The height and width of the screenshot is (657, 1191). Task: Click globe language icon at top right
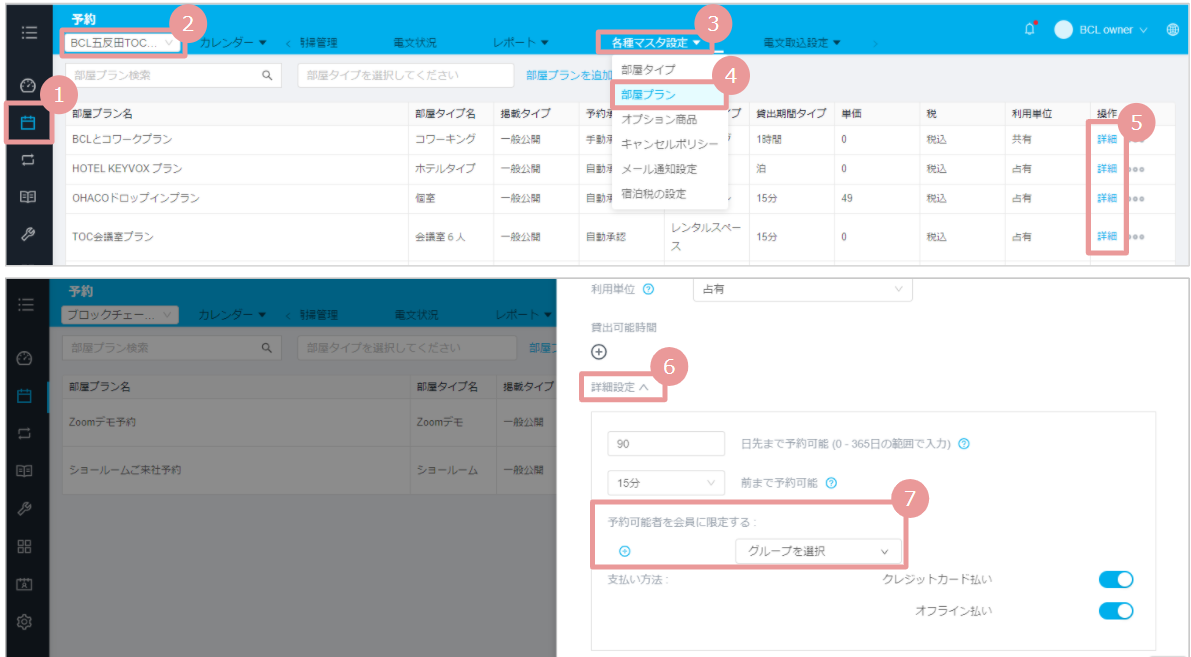(x=1173, y=30)
